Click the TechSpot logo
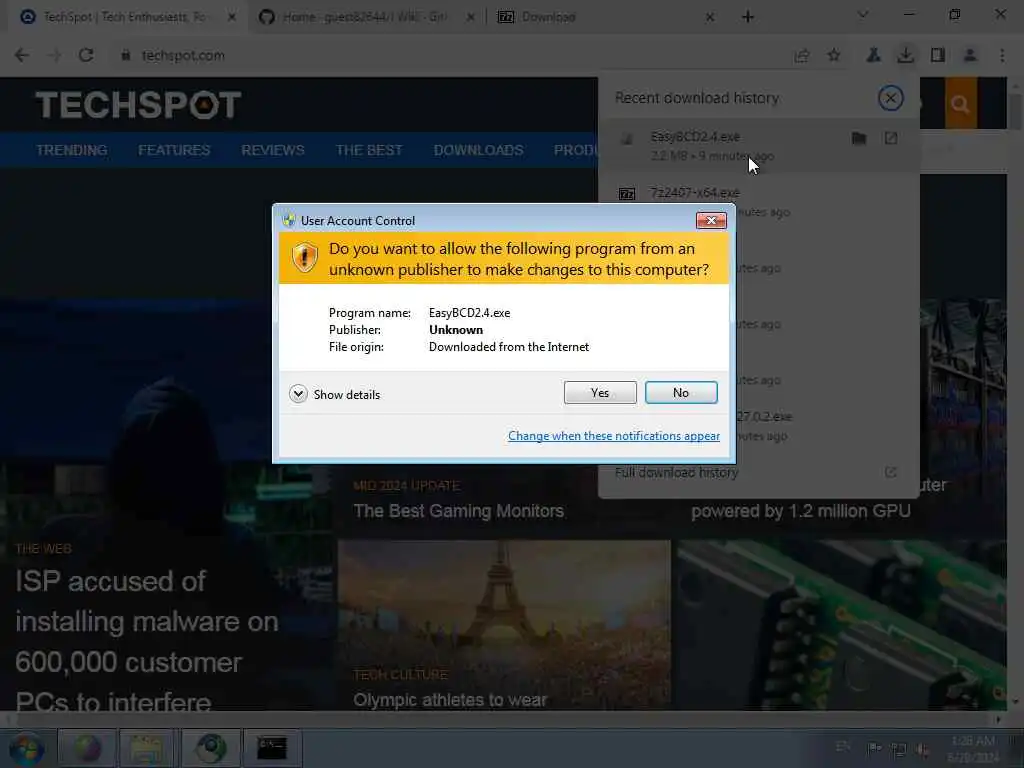This screenshot has width=1024, height=768. click(138, 104)
